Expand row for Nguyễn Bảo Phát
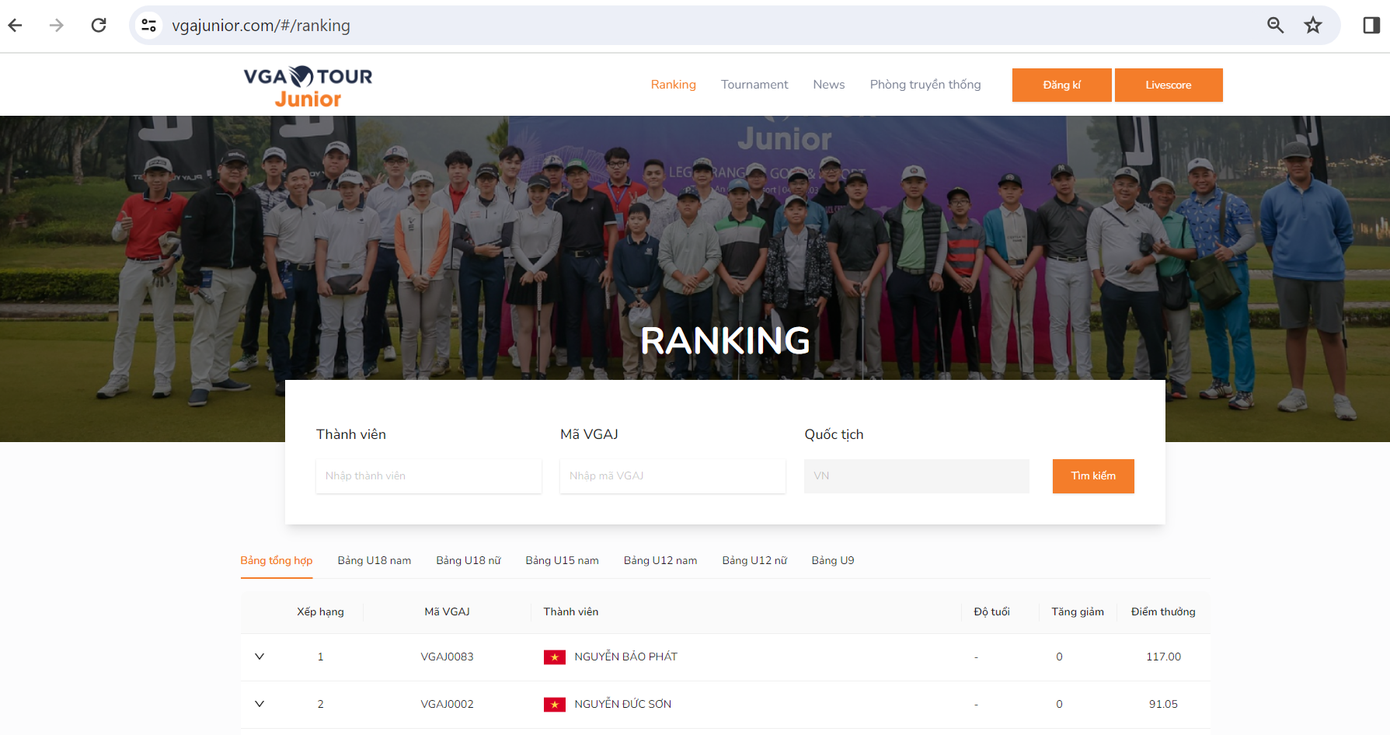 [x=259, y=657]
